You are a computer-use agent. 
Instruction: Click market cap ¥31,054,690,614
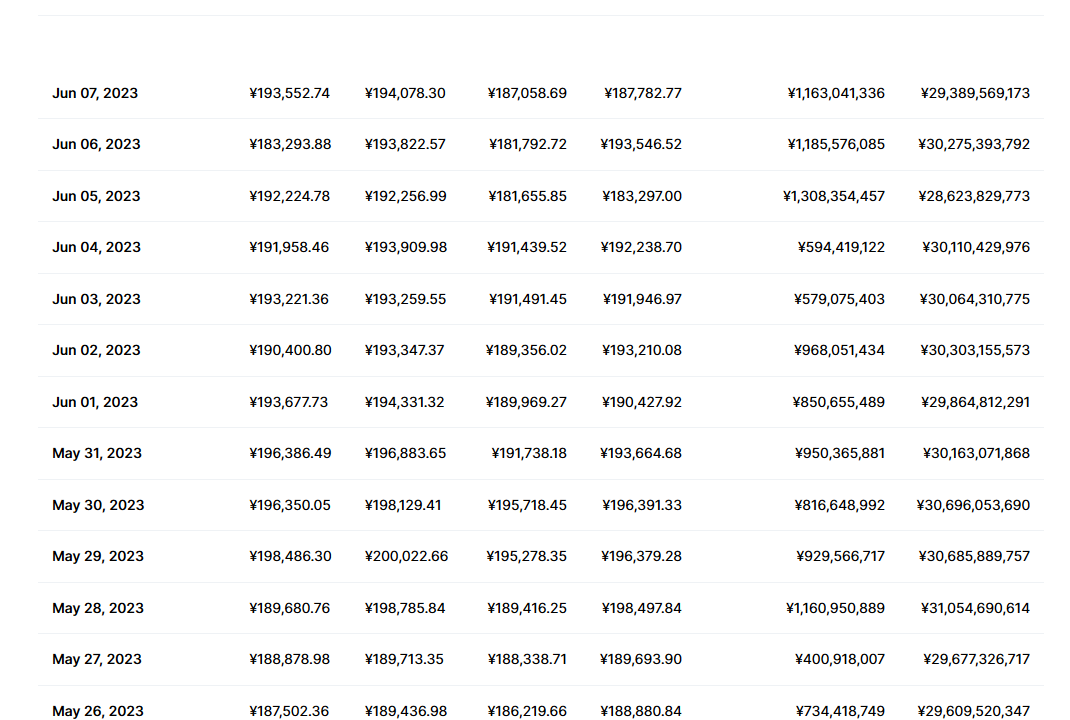tap(975, 608)
